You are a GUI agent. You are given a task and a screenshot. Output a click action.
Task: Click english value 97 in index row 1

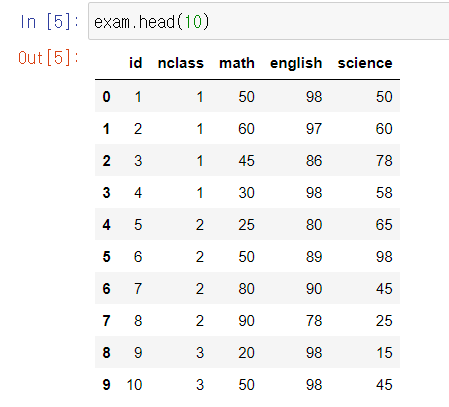click(314, 129)
